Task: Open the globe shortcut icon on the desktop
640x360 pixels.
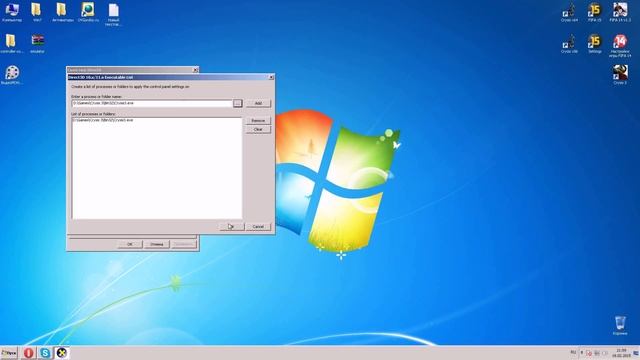Action: click(88, 12)
